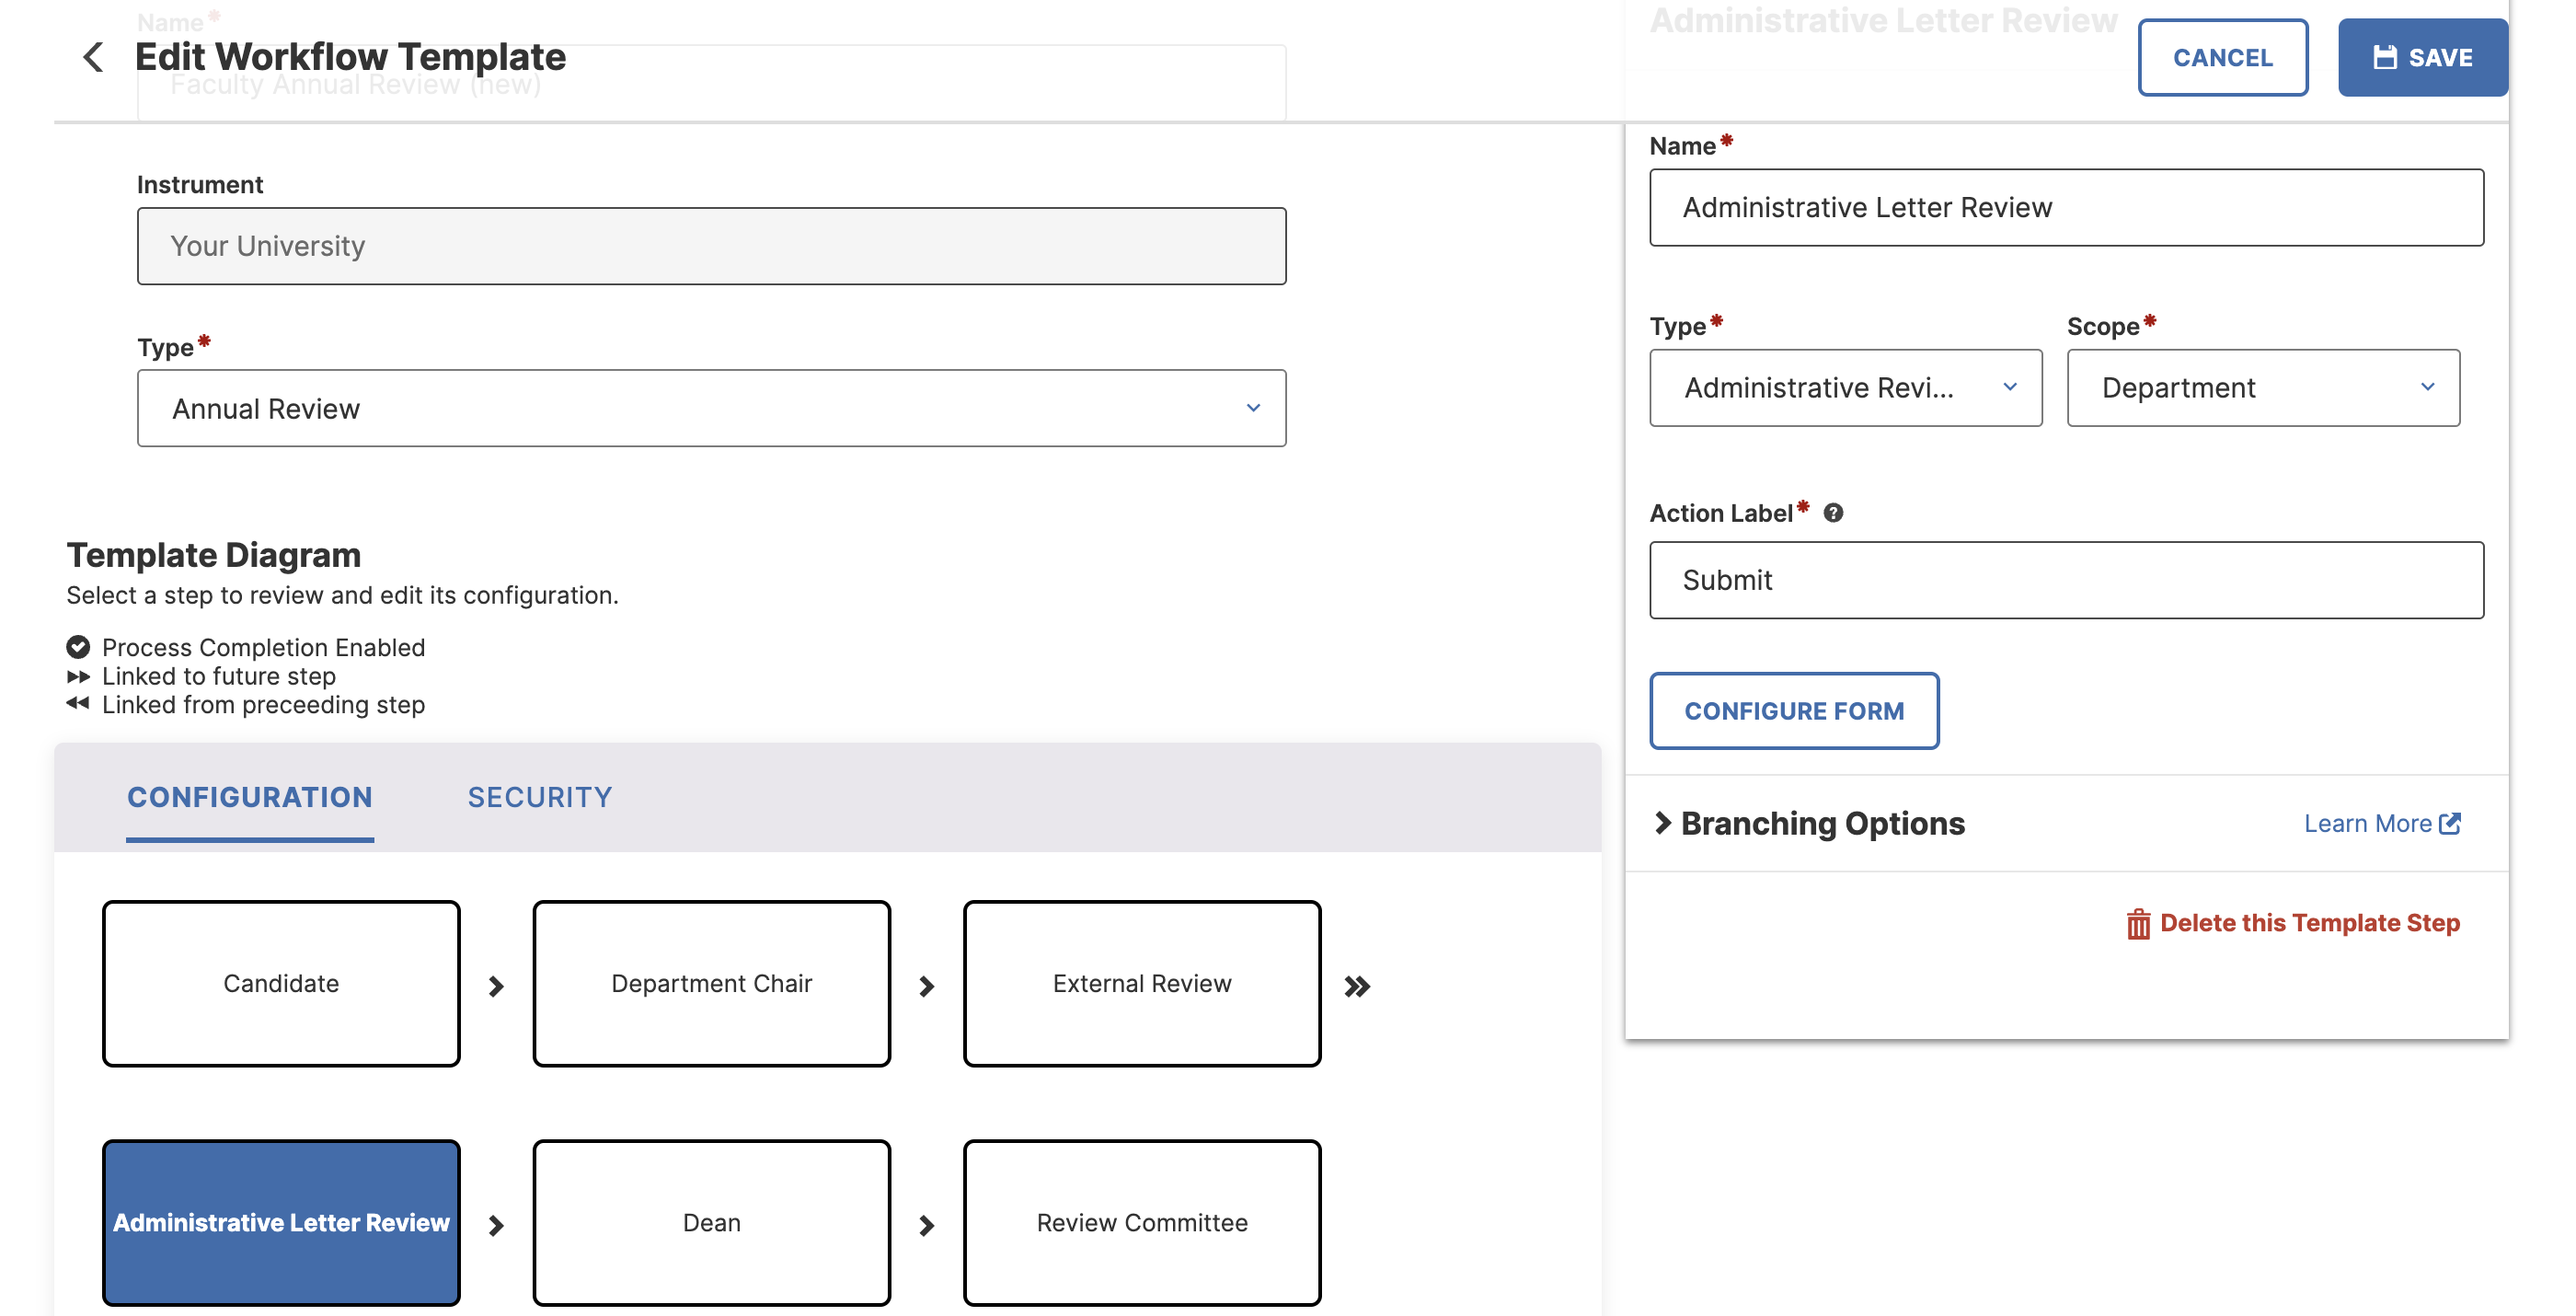2576x1316 pixels.
Task: Click the Action Label field containing Submit
Action: 2066,580
